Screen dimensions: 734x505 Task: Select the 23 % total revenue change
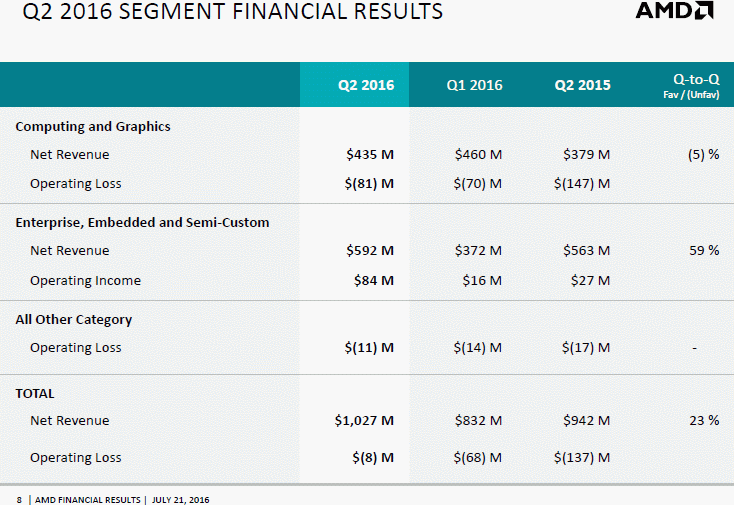click(x=704, y=420)
